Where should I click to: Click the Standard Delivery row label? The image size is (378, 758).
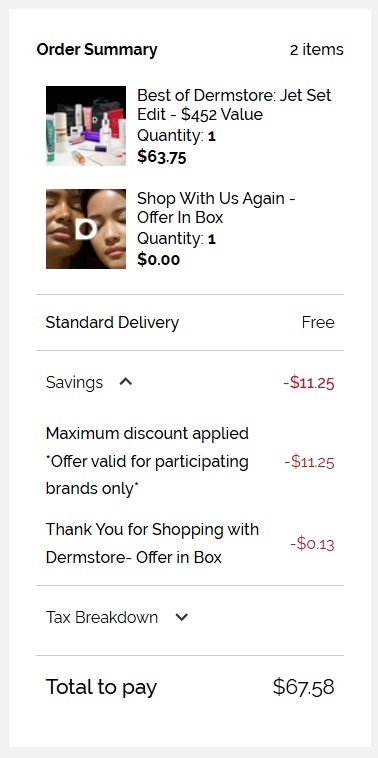(x=112, y=322)
